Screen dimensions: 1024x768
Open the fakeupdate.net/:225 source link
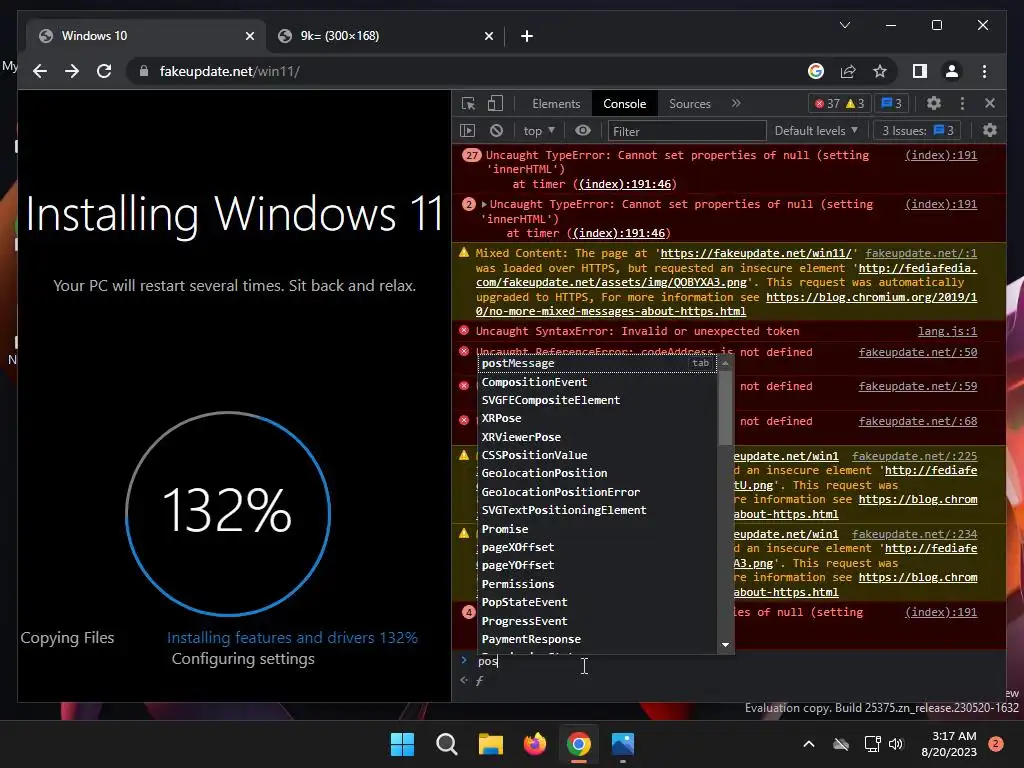pyautogui.click(x=914, y=456)
